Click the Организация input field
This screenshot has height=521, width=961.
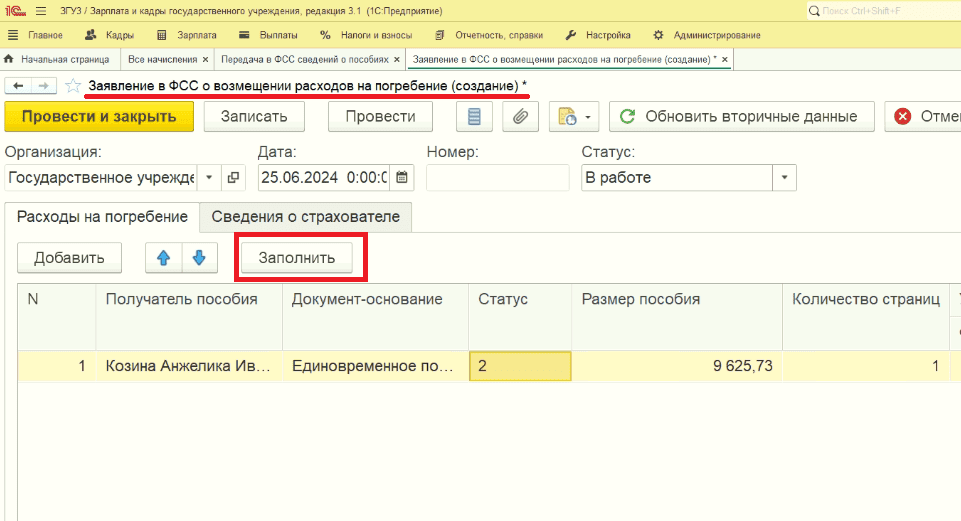[x=101, y=178]
